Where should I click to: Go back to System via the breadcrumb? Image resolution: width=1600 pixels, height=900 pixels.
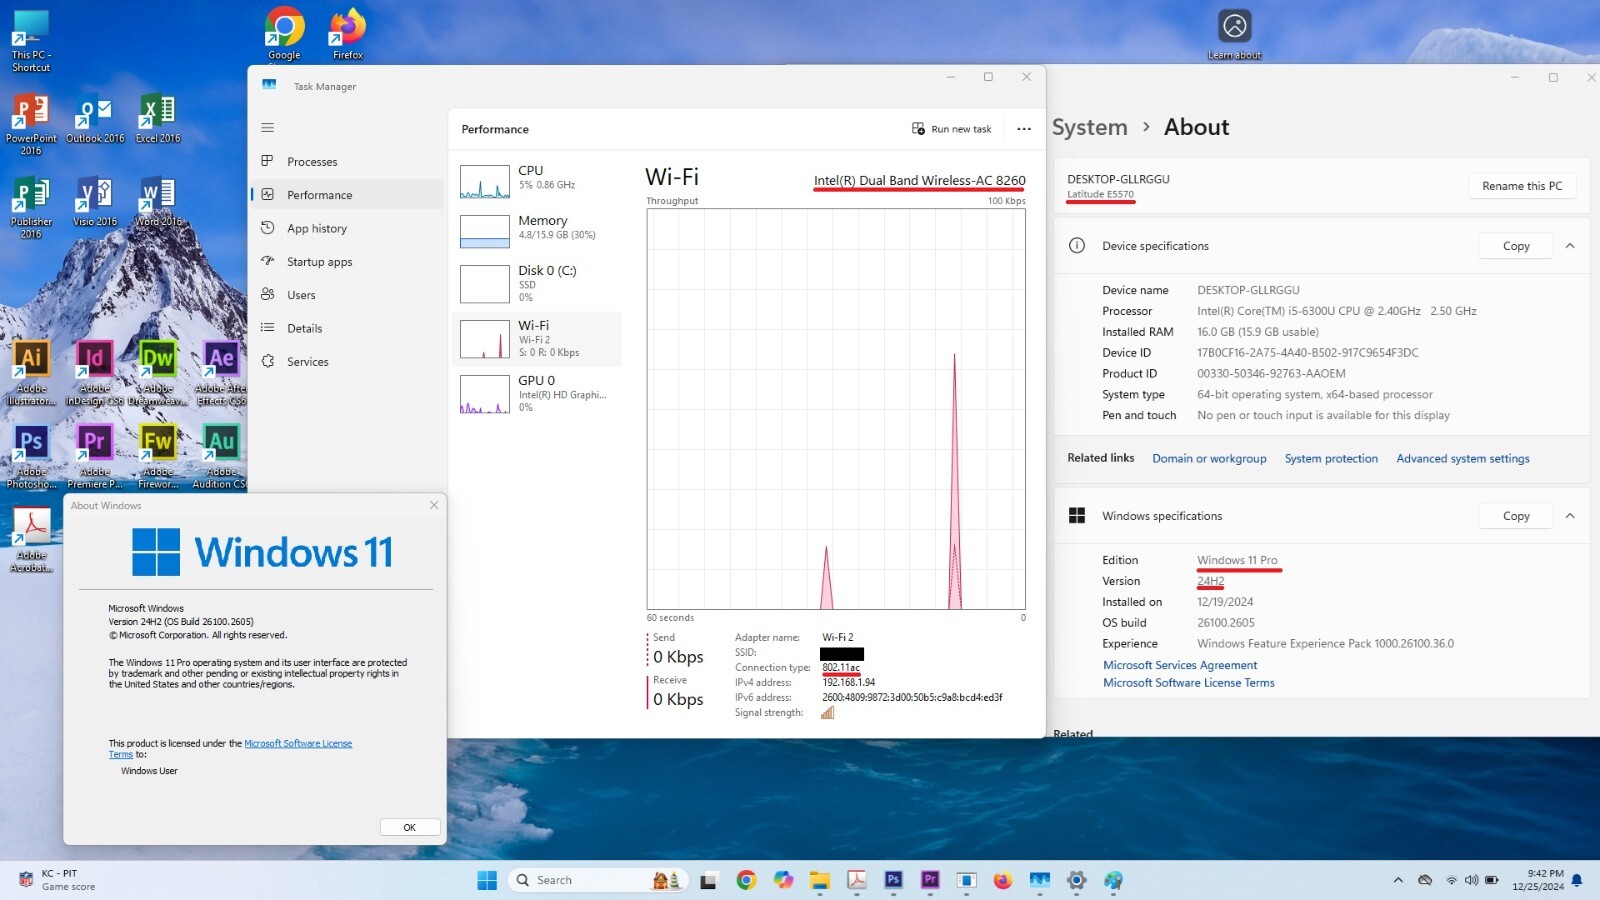[x=1089, y=127]
